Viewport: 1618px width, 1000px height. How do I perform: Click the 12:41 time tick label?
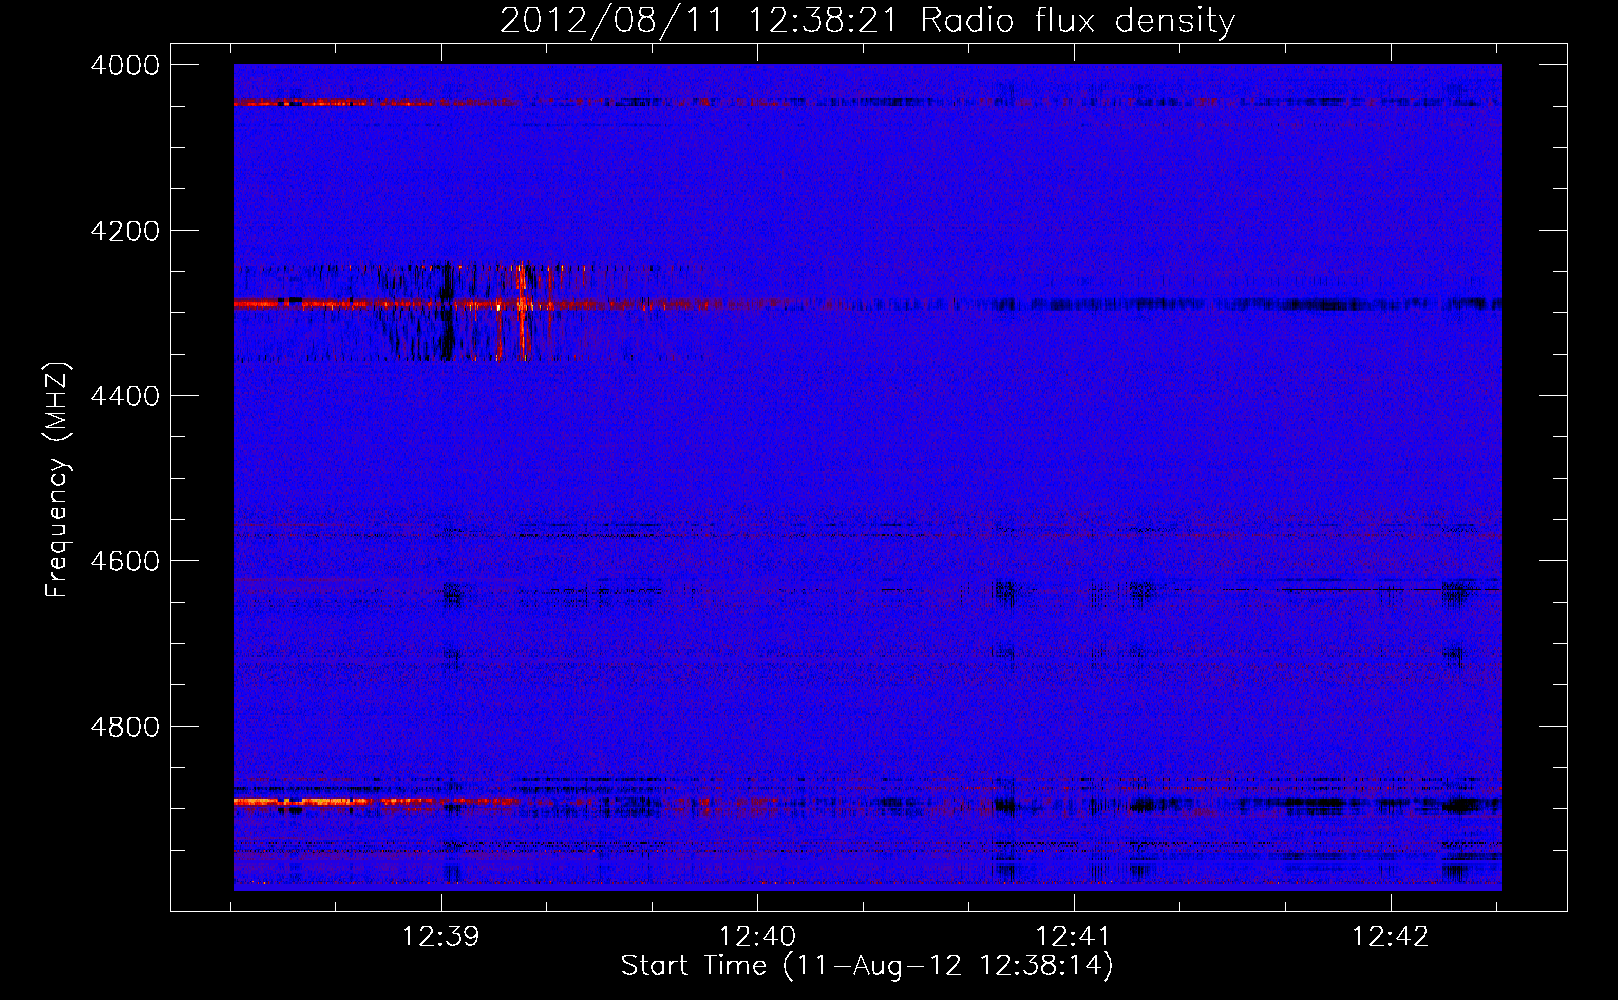pos(1074,937)
